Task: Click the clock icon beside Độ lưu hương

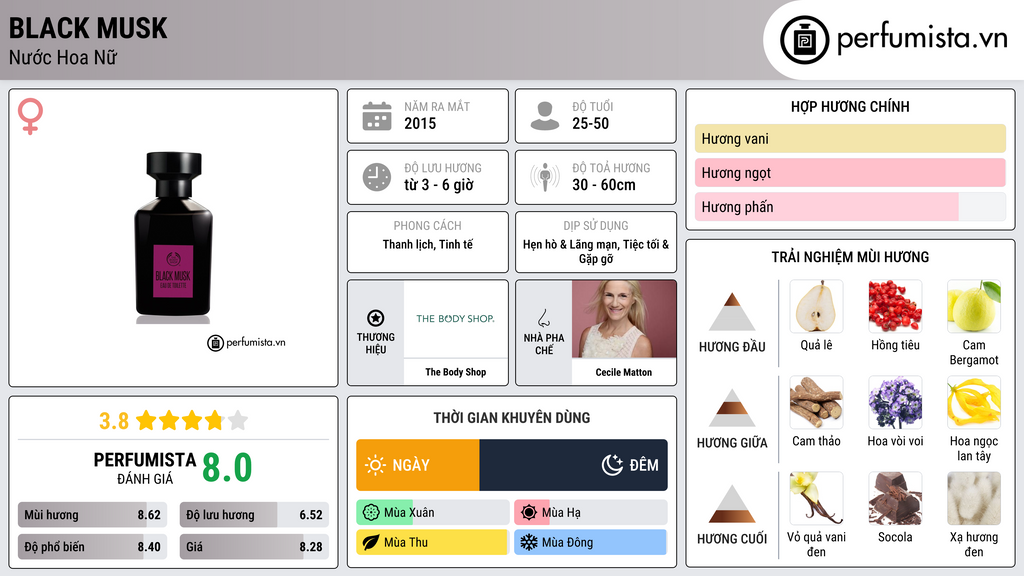Action: (x=377, y=177)
